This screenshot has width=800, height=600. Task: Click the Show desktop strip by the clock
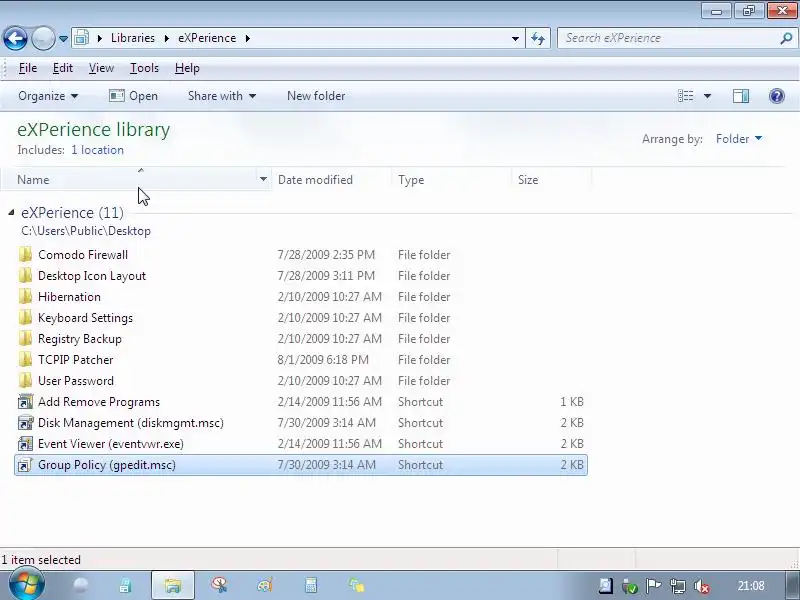click(792, 585)
